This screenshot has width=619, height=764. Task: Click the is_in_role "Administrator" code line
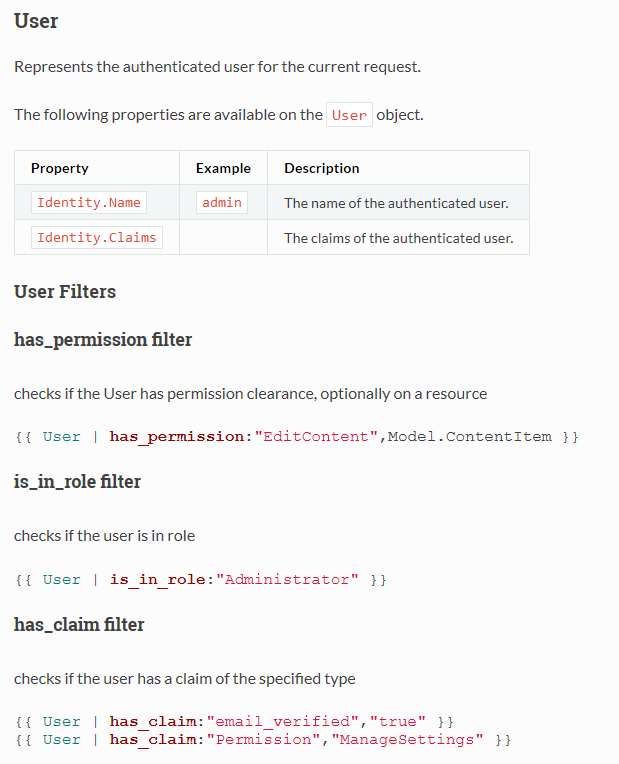coord(201,580)
